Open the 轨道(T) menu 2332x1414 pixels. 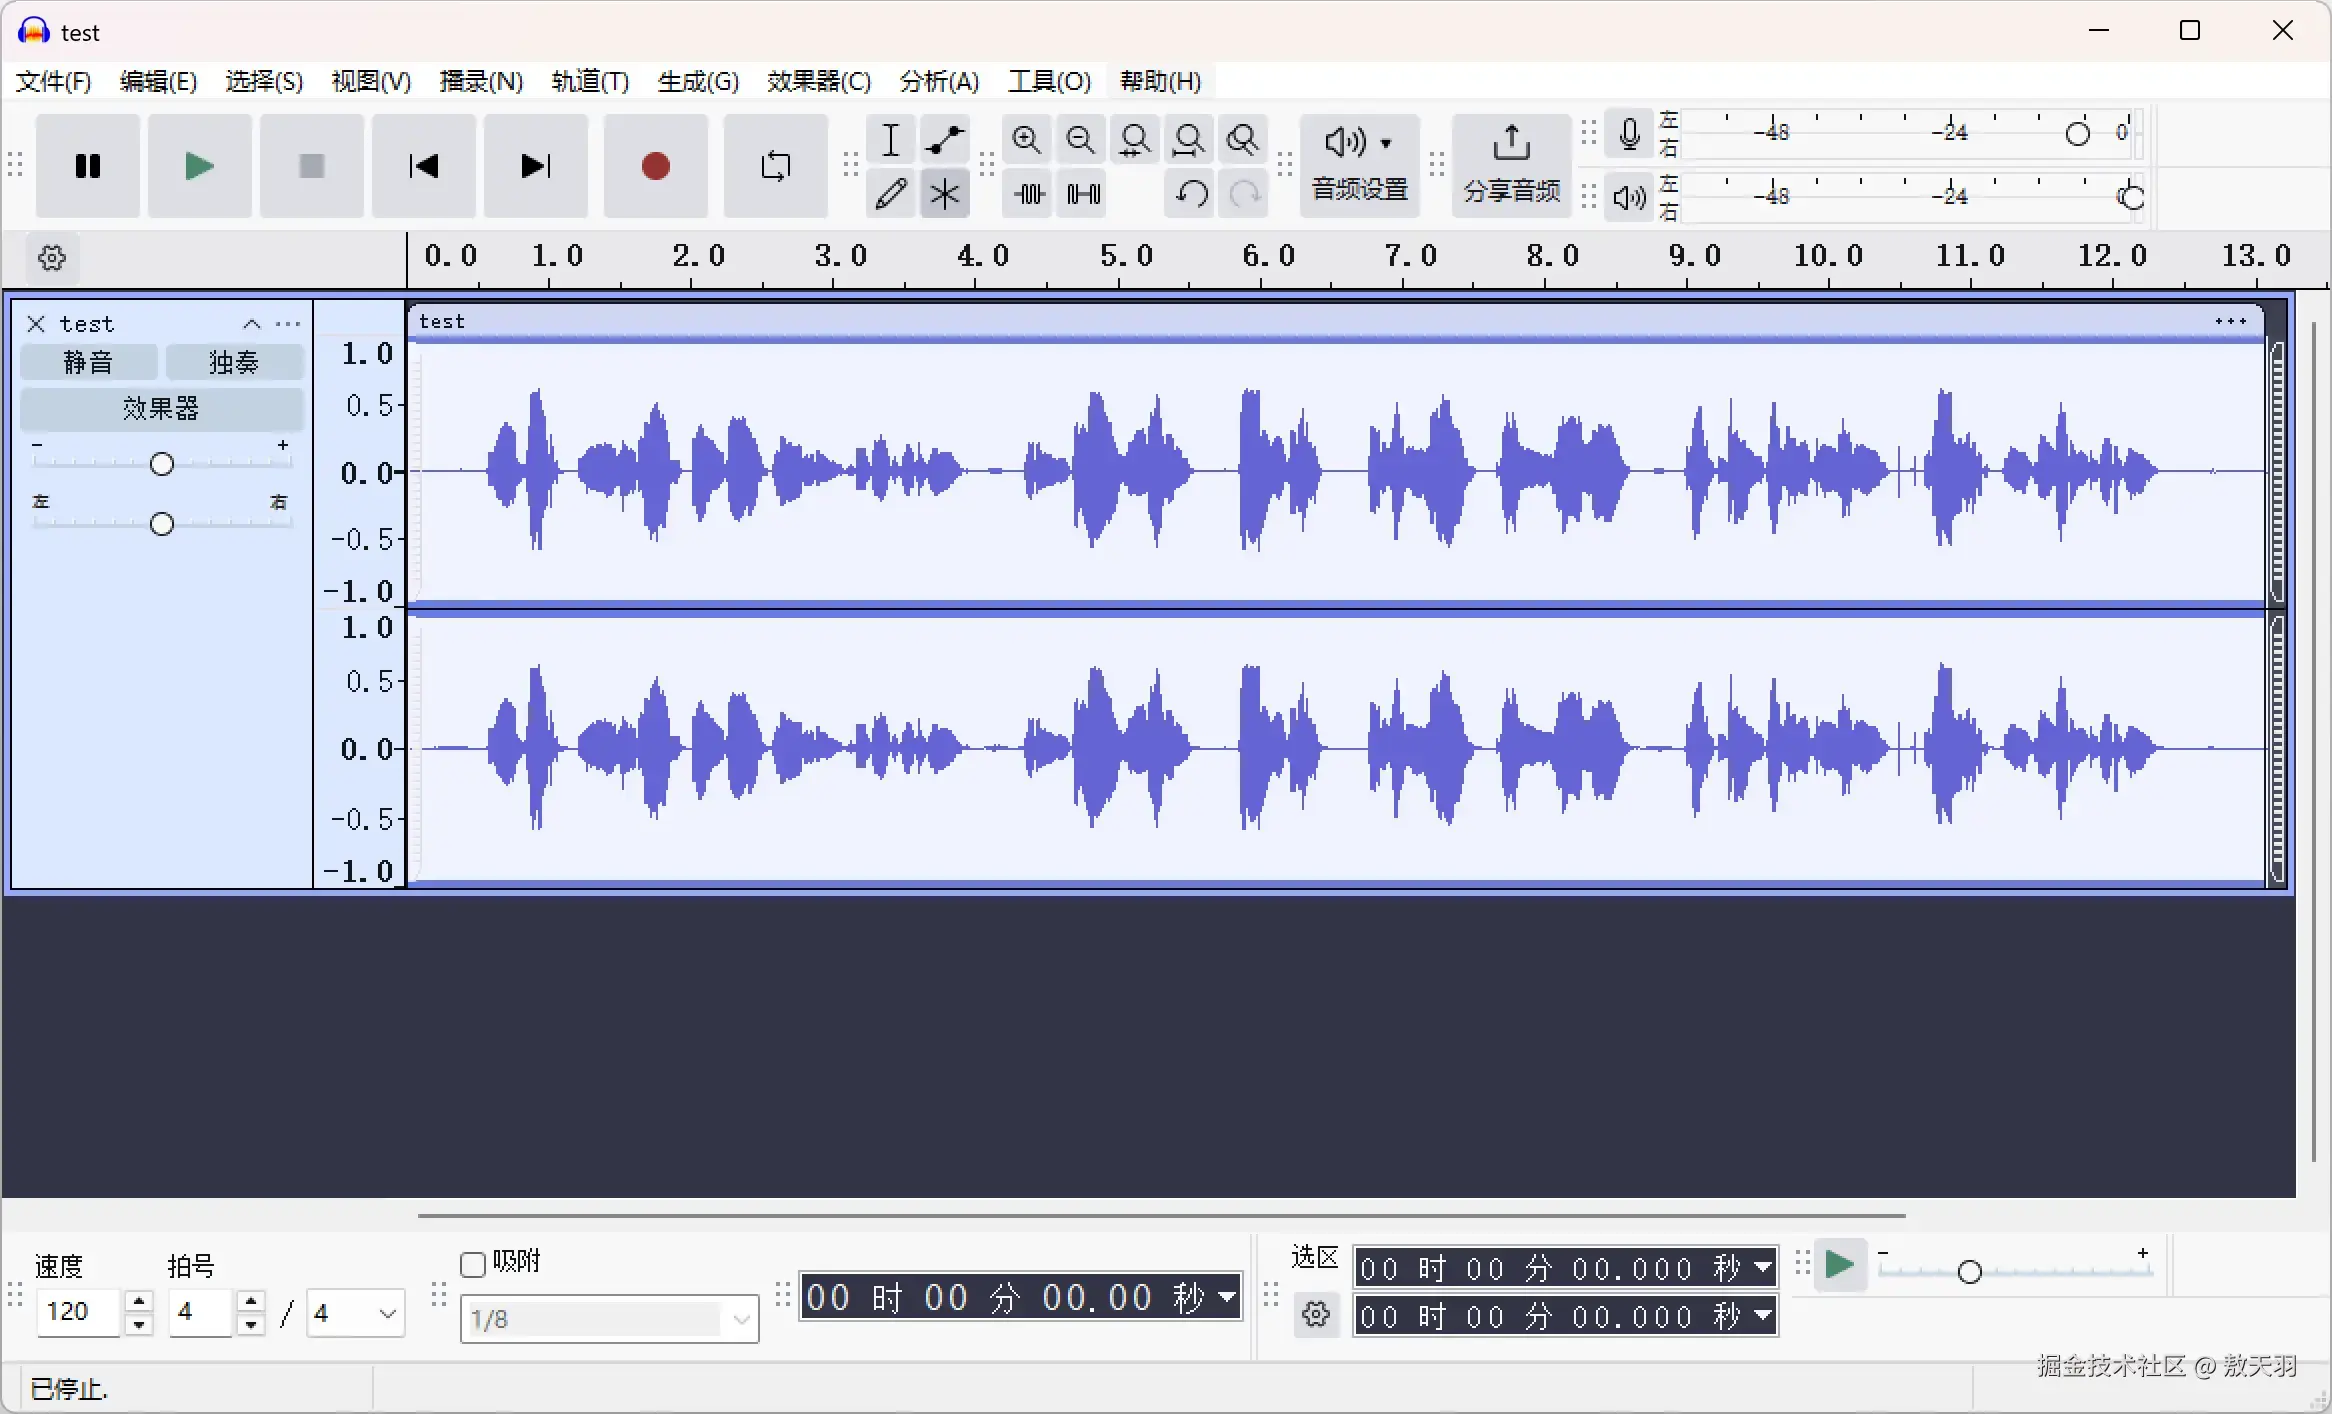[589, 81]
